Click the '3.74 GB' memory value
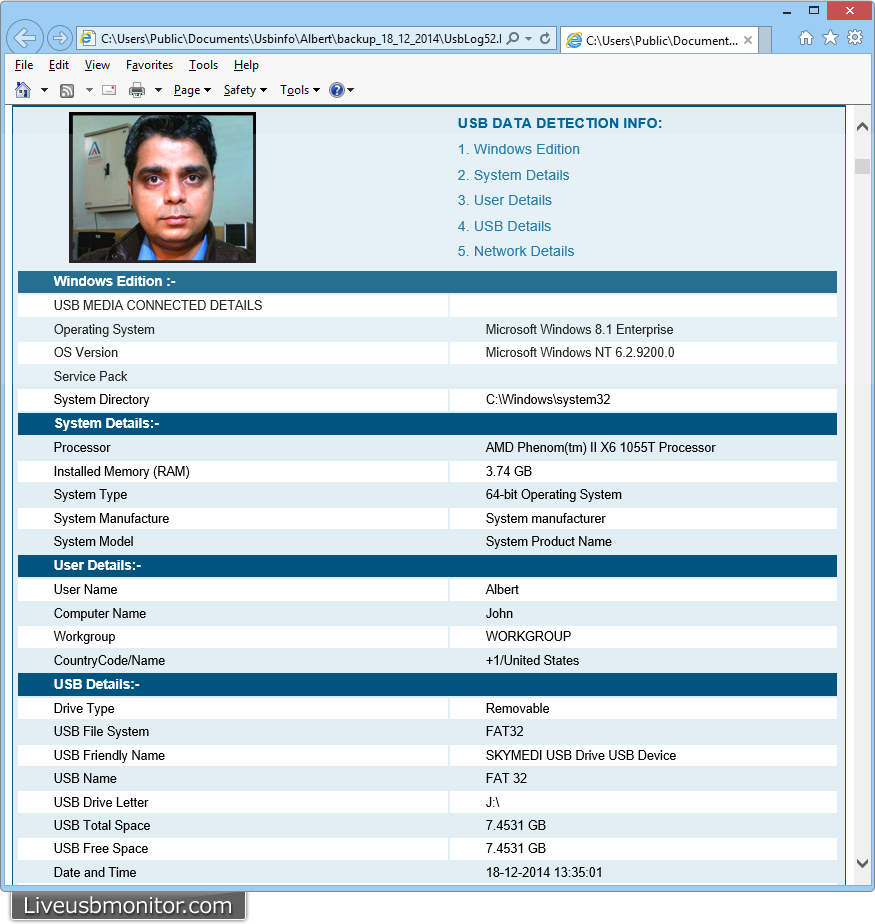875x924 pixels. [509, 471]
